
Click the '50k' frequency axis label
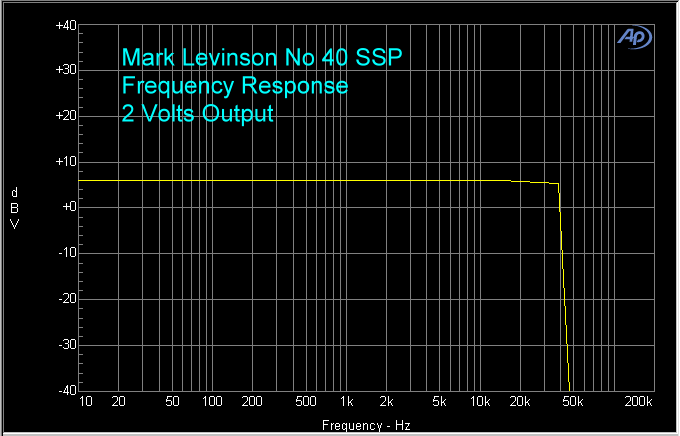[573, 402]
